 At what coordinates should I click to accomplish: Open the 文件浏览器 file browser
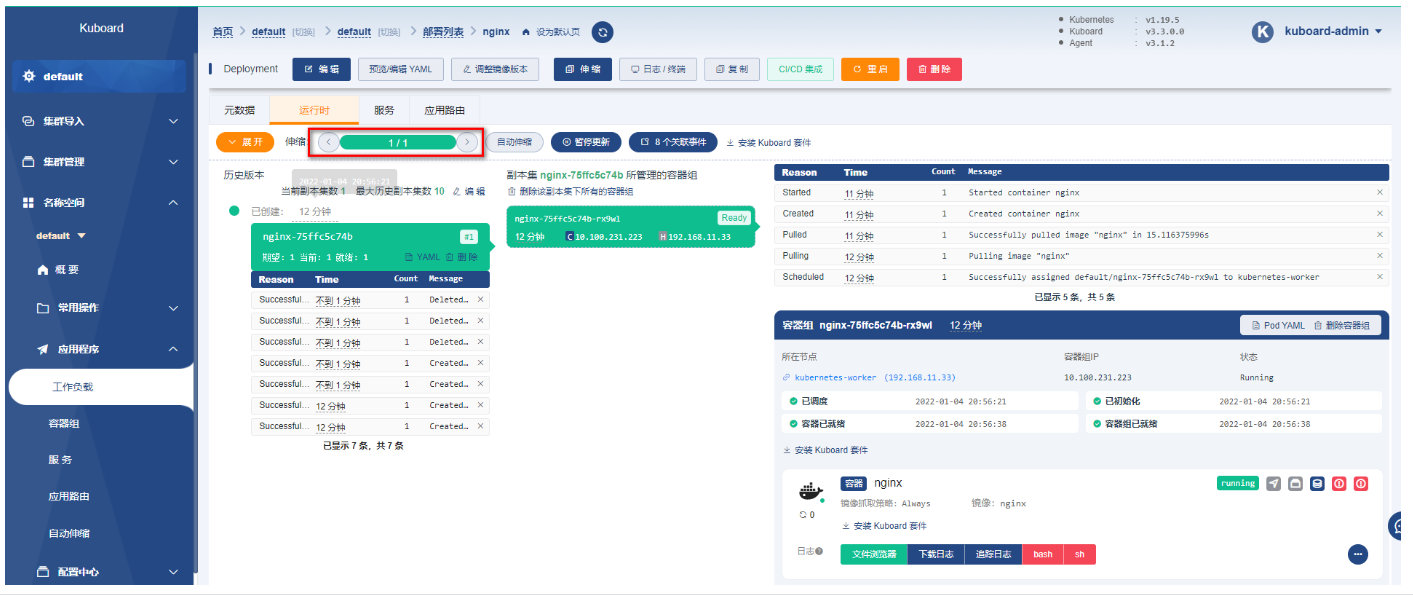tap(873, 554)
